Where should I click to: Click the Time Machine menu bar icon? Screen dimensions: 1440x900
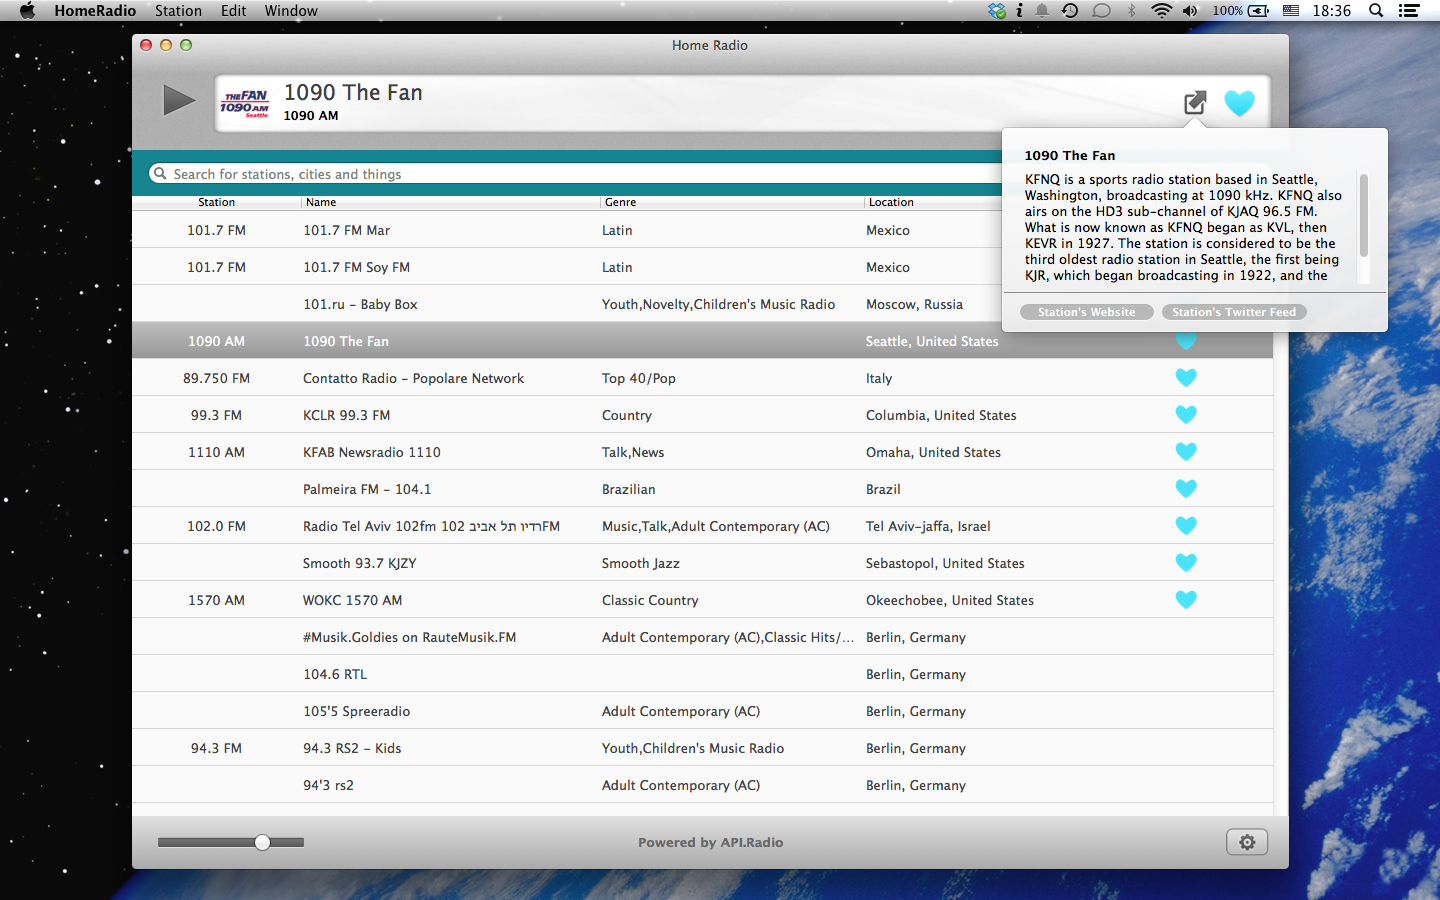[1070, 11]
